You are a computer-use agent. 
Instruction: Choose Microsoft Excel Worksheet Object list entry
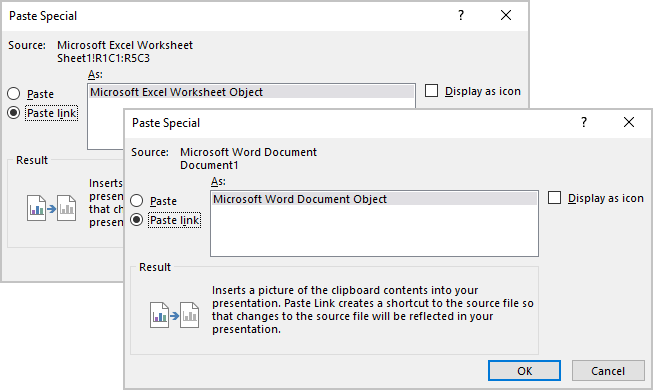252,92
